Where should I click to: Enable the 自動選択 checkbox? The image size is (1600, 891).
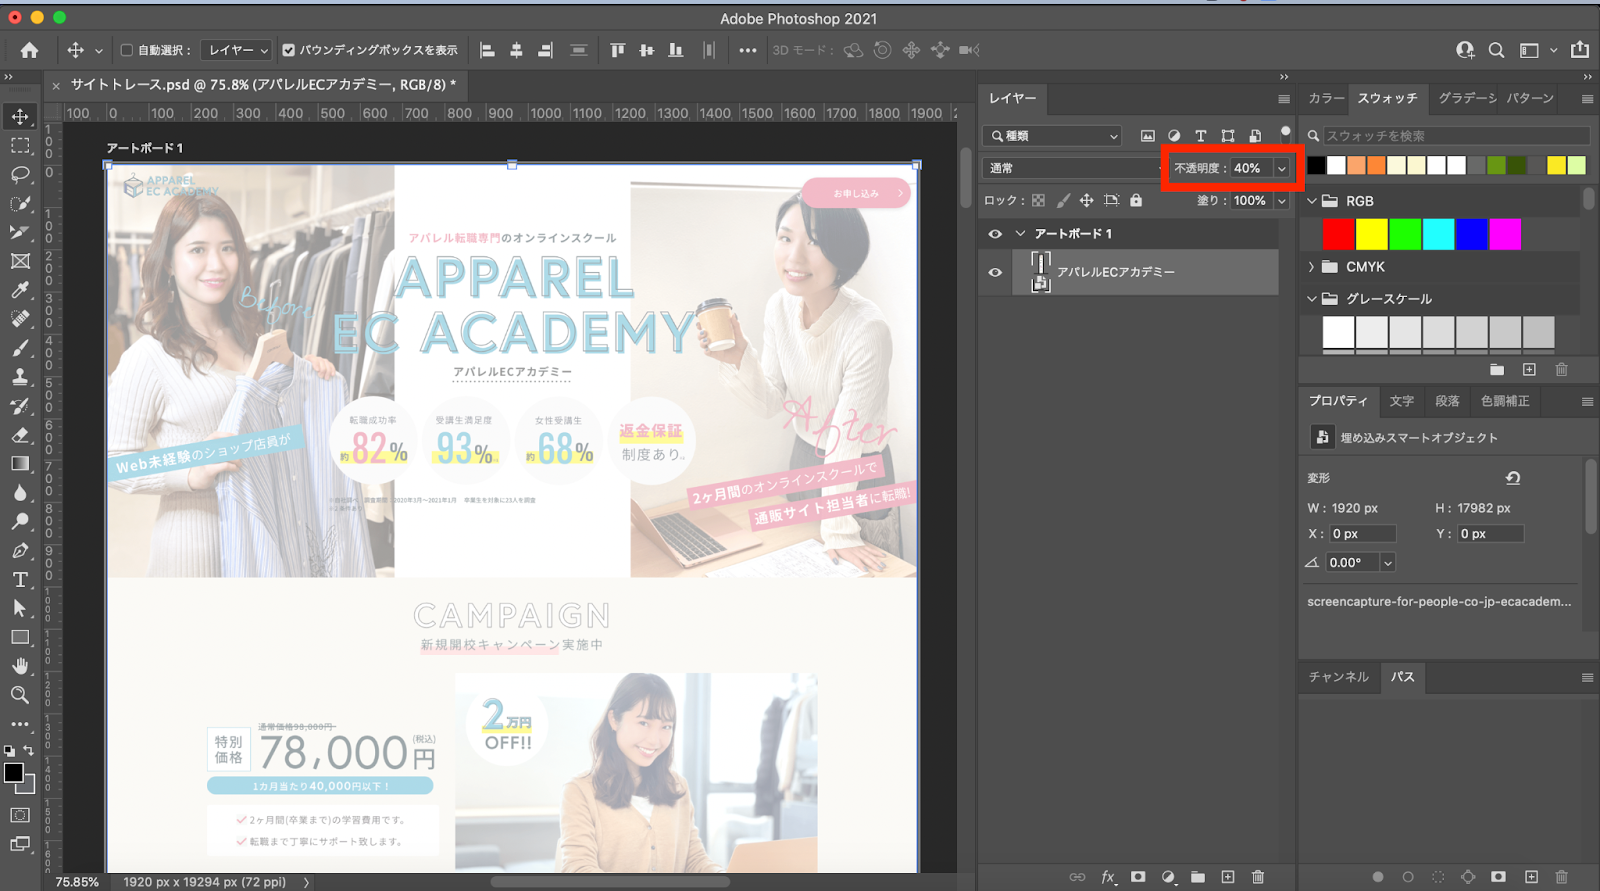(x=127, y=50)
